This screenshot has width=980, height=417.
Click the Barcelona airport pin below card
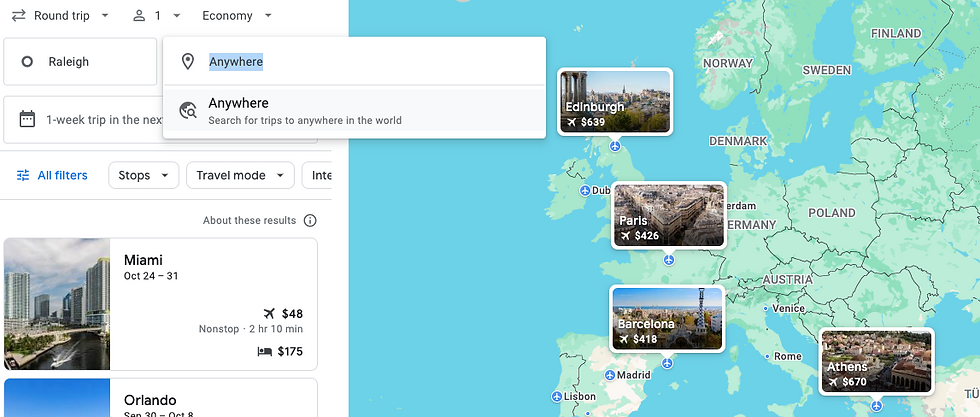[x=668, y=363]
